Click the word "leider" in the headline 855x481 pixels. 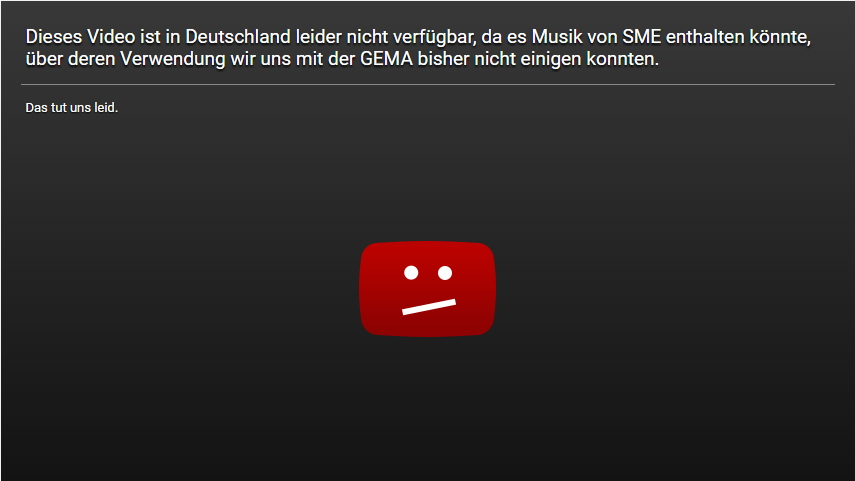[318, 37]
